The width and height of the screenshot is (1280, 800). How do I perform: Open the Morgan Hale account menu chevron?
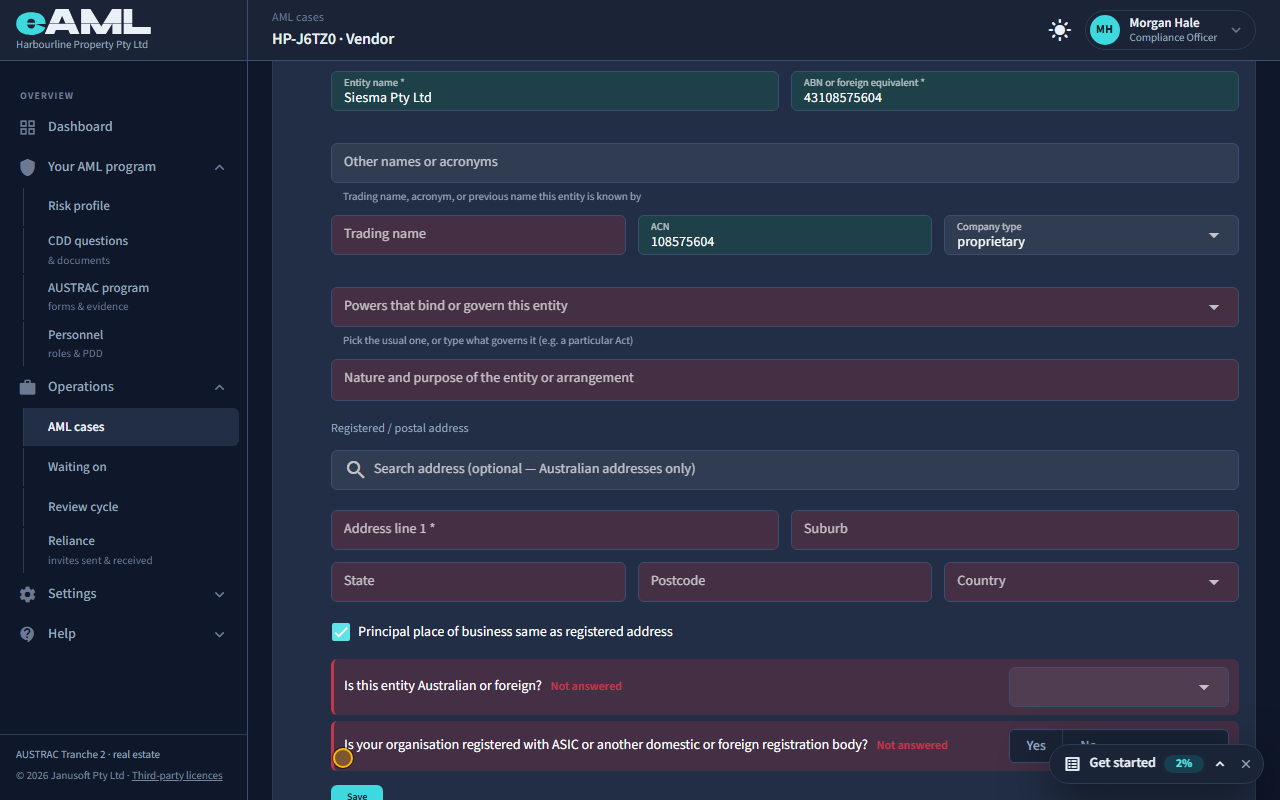1236,30
